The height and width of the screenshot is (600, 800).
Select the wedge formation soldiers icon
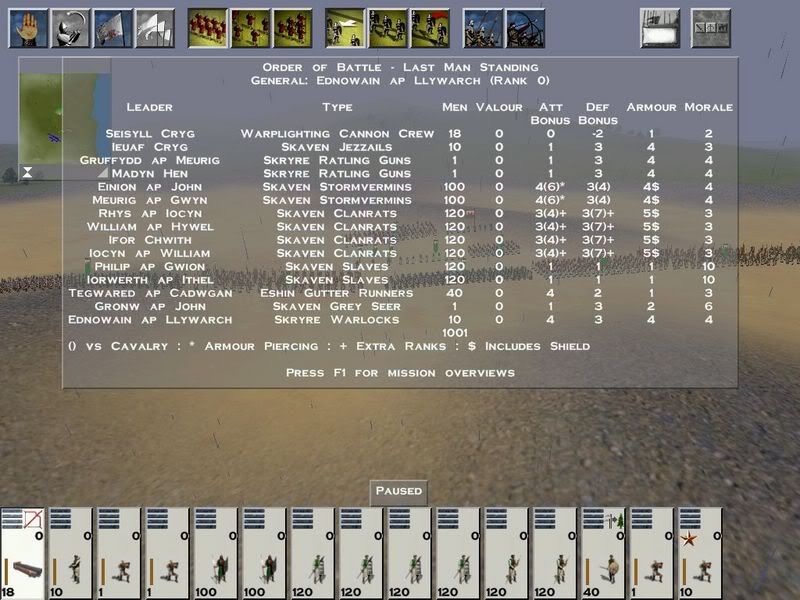point(292,29)
